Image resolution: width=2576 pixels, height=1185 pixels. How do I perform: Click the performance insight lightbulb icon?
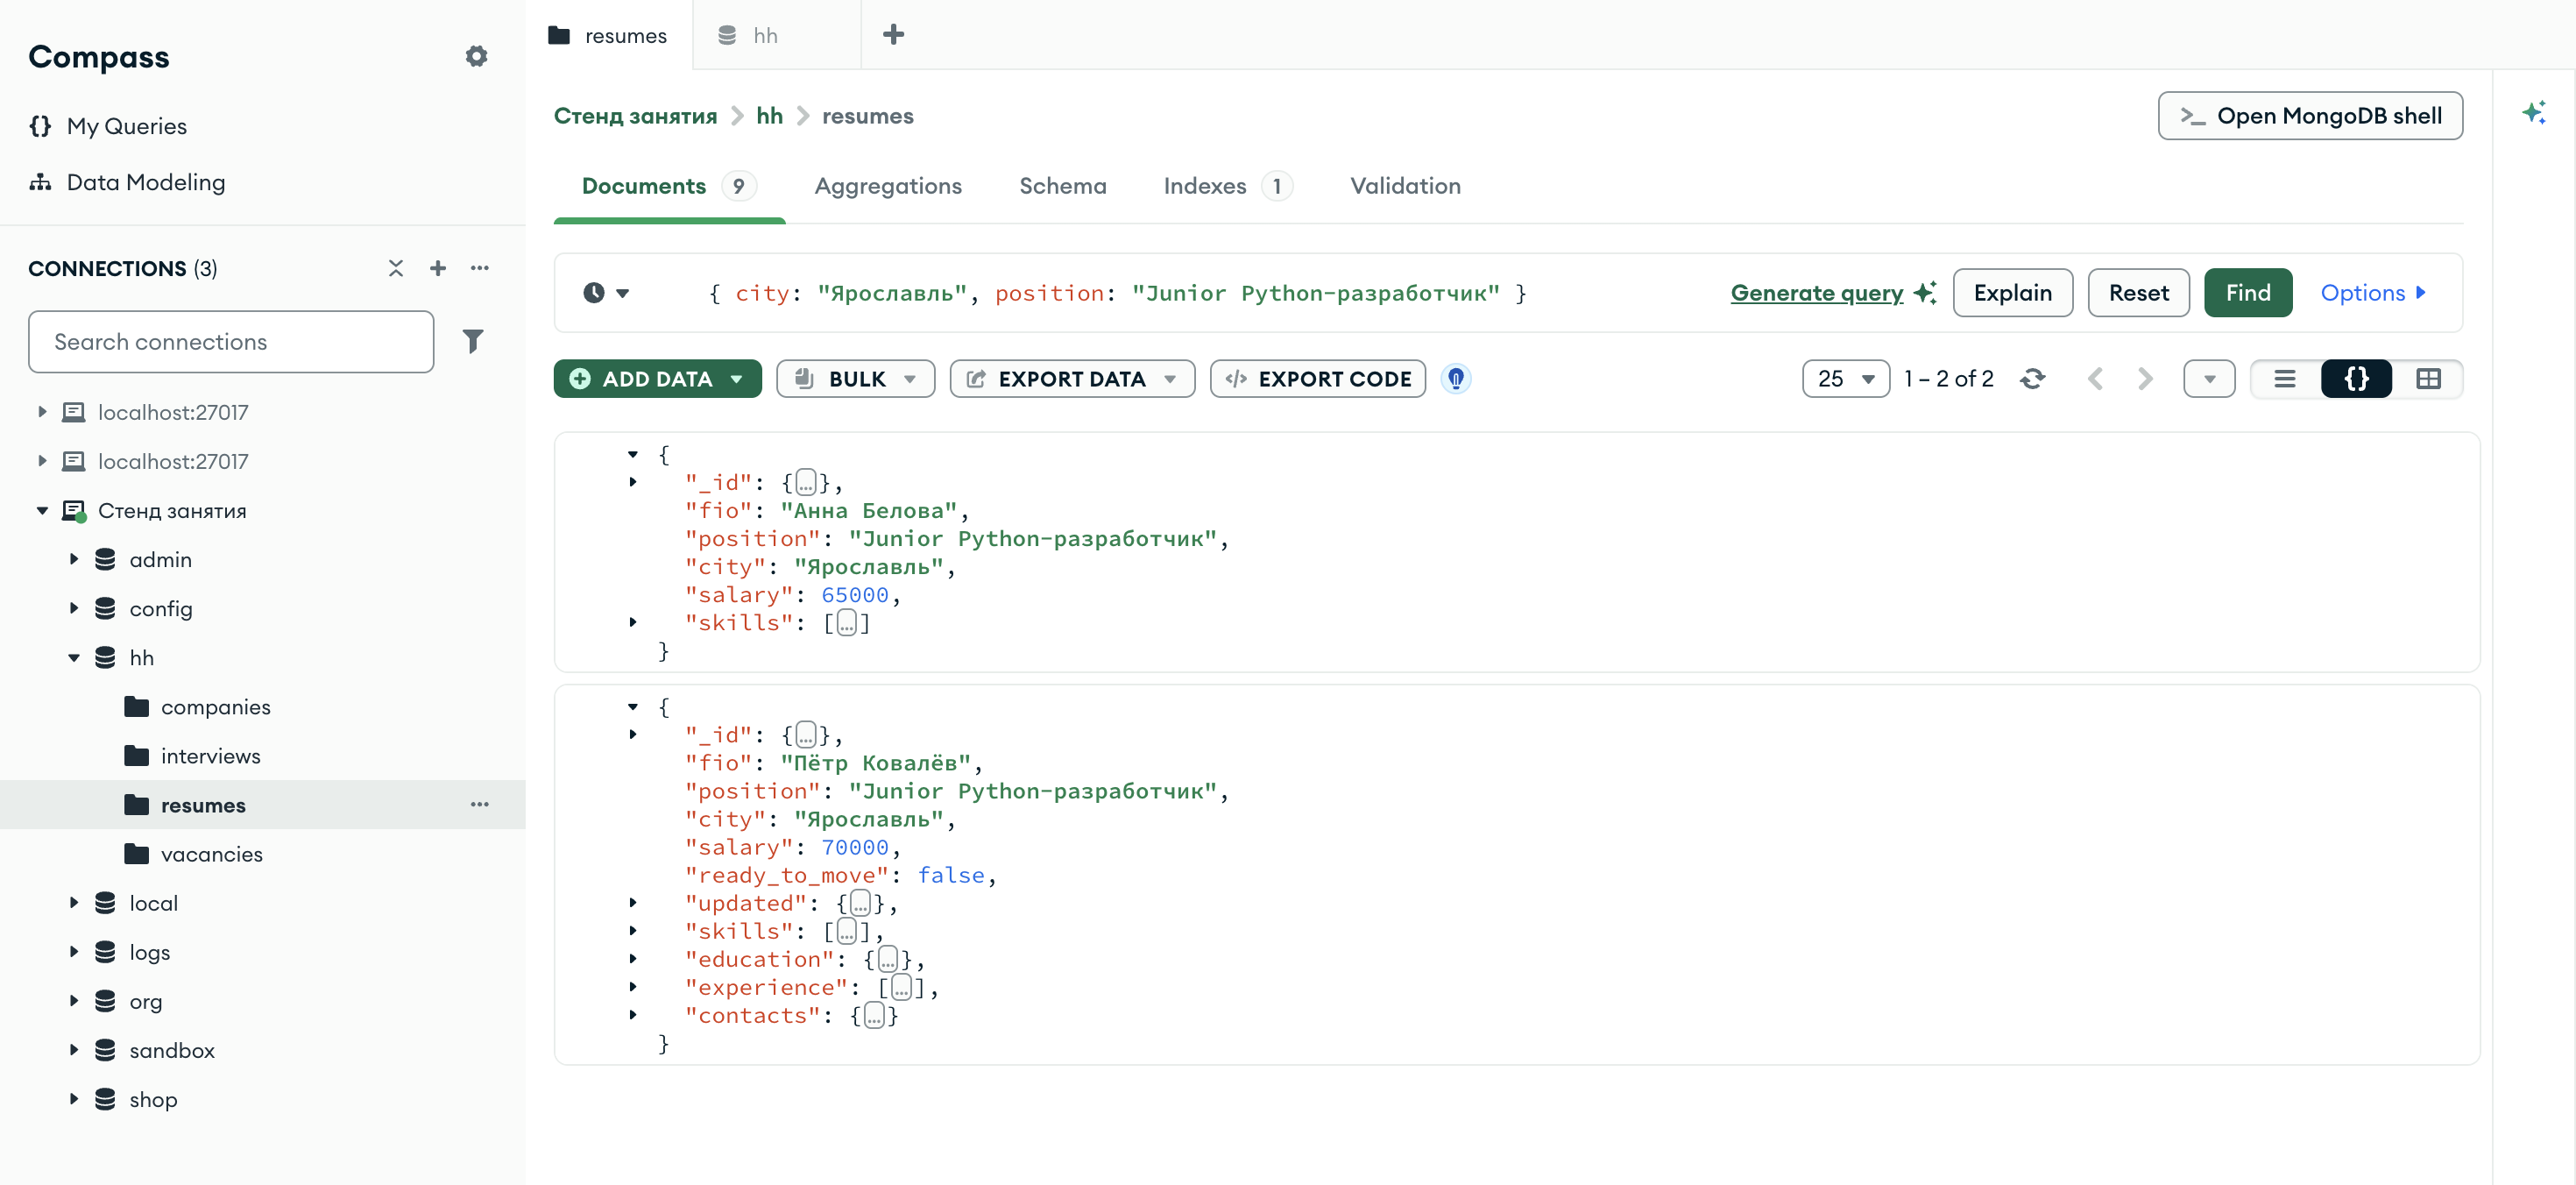tap(1456, 379)
